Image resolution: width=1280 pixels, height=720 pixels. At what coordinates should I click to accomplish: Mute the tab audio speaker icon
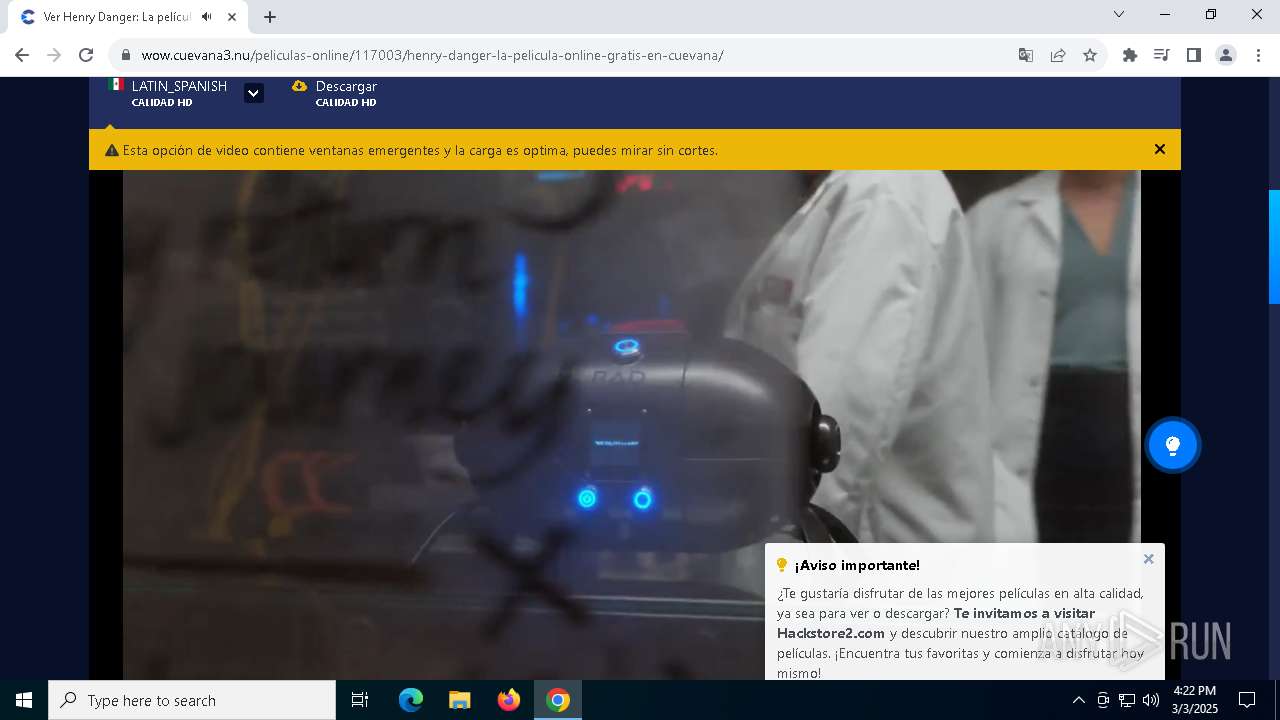(x=206, y=17)
